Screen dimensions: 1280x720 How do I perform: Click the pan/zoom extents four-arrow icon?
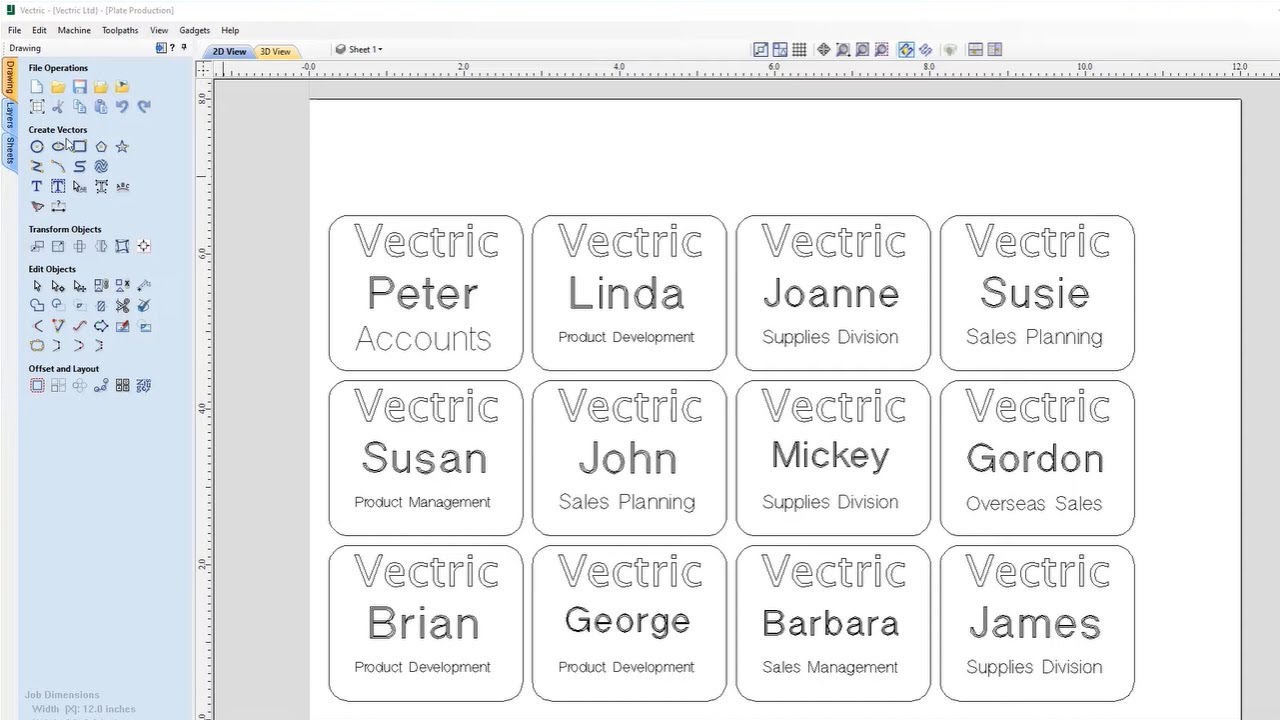pos(823,50)
